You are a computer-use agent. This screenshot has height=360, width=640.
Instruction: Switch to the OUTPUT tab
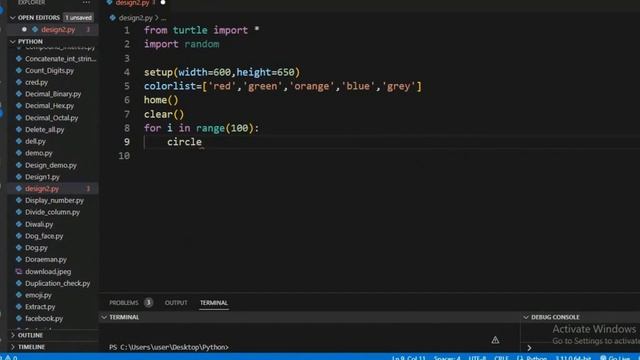coord(176,303)
